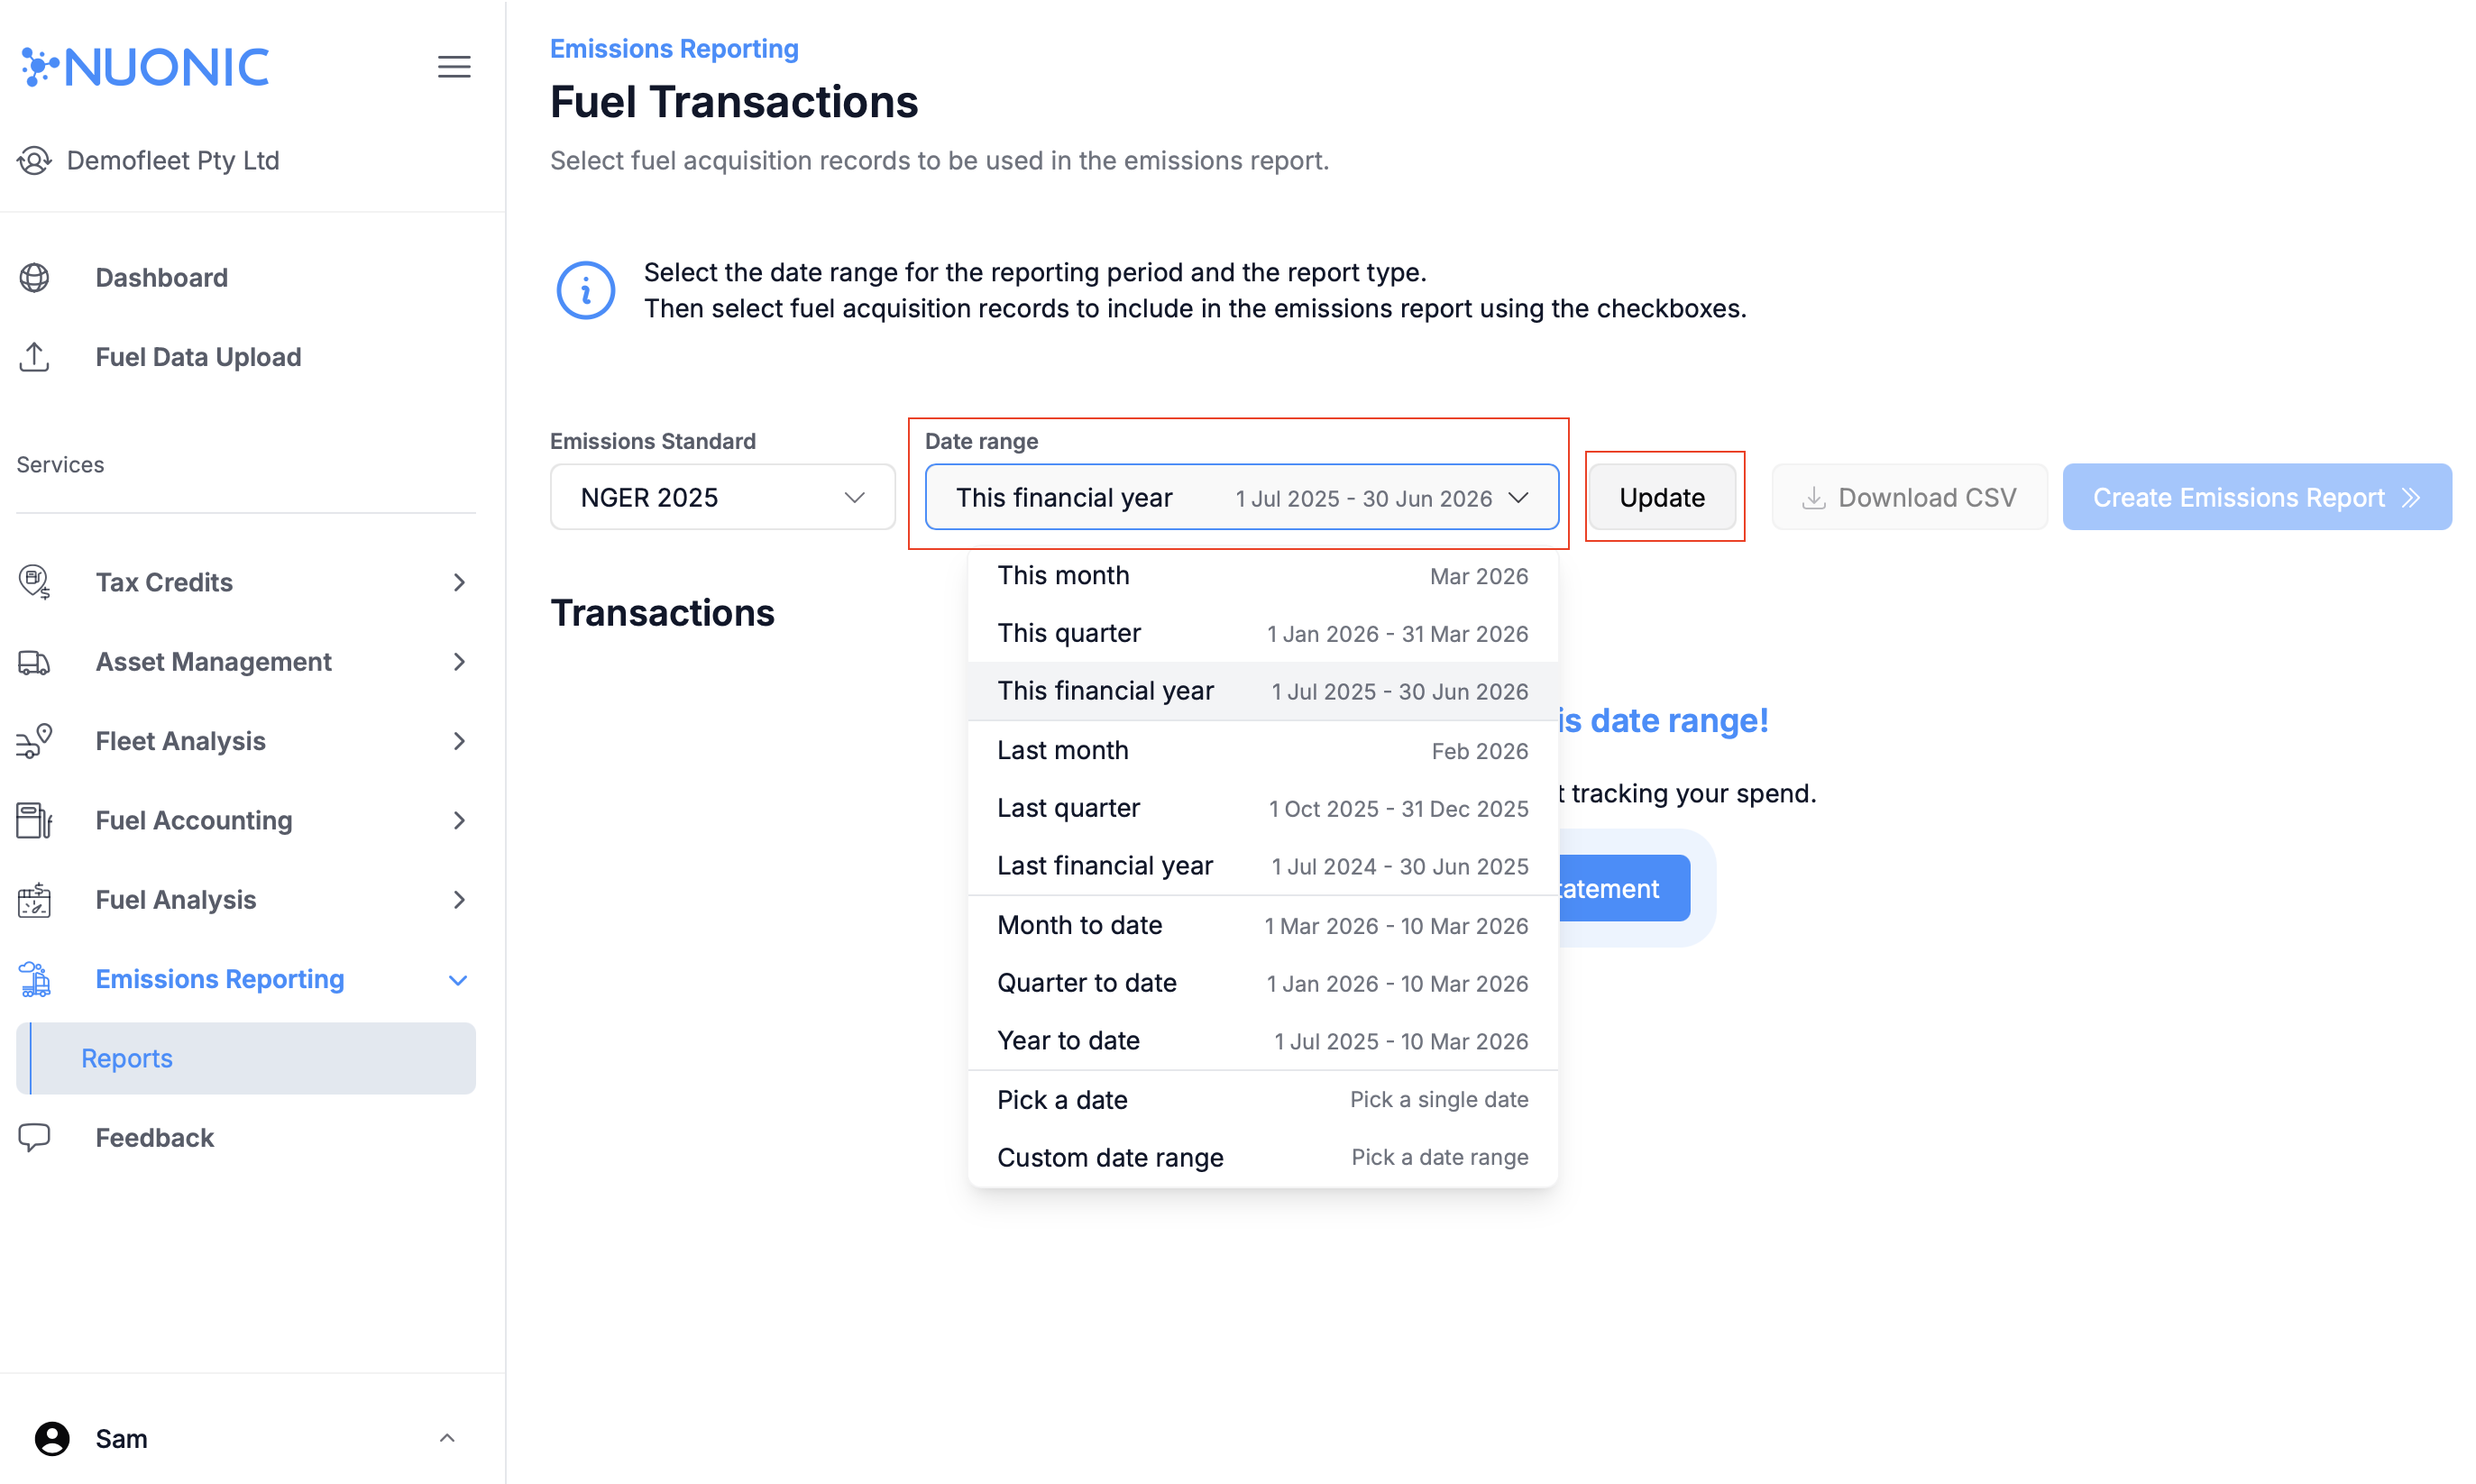The image size is (2476, 1484).
Task: Open the Reports sidebar item
Action: (x=127, y=1058)
